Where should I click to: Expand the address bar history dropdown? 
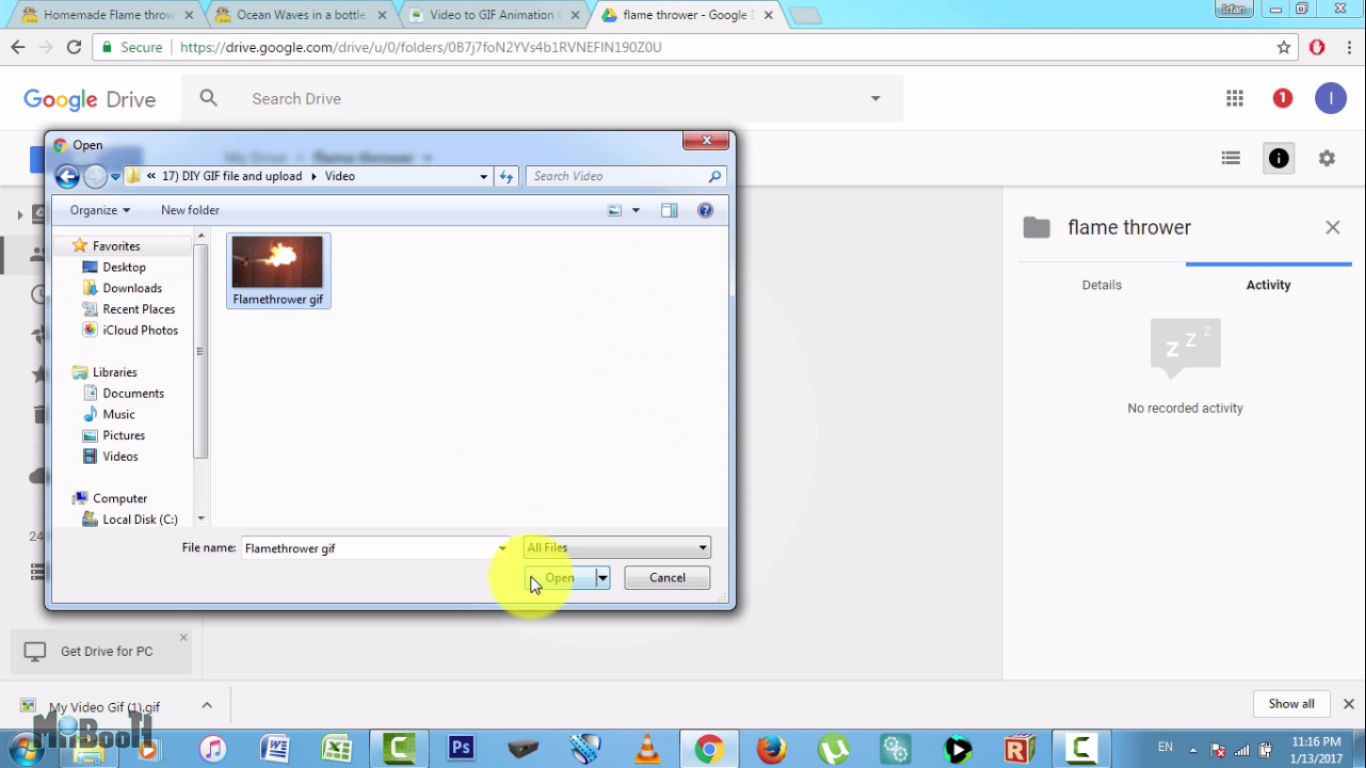484,177
